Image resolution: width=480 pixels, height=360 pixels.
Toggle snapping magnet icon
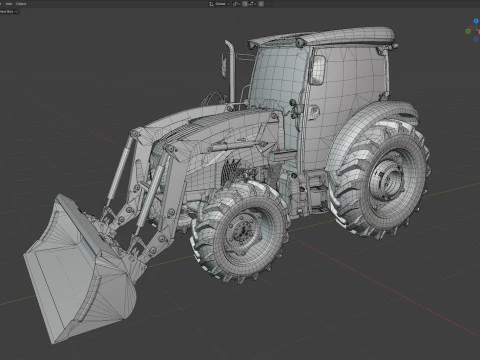[x=245, y=4]
